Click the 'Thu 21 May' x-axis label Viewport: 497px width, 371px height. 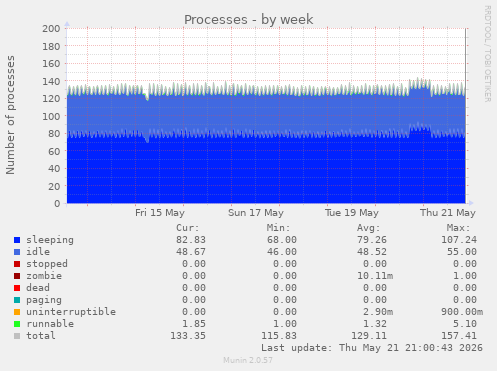point(448,213)
